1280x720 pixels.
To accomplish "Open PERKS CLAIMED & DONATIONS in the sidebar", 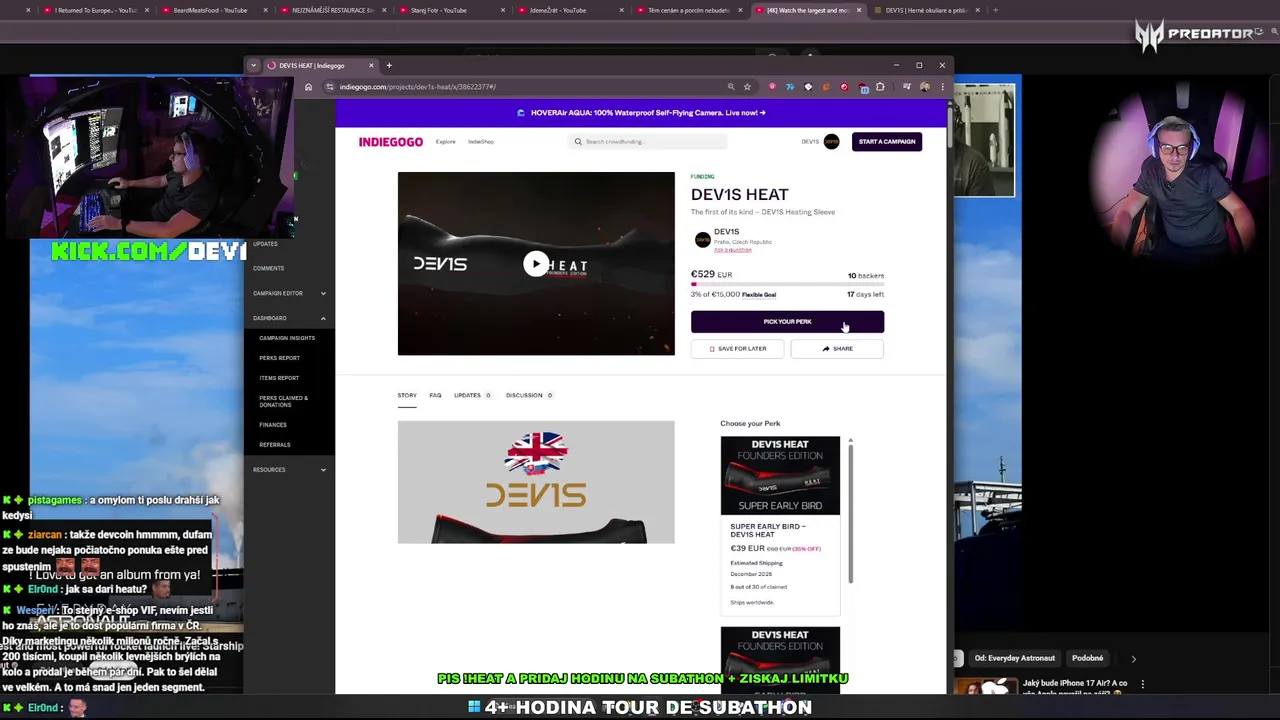I will pyautogui.click(x=283, y=401).
